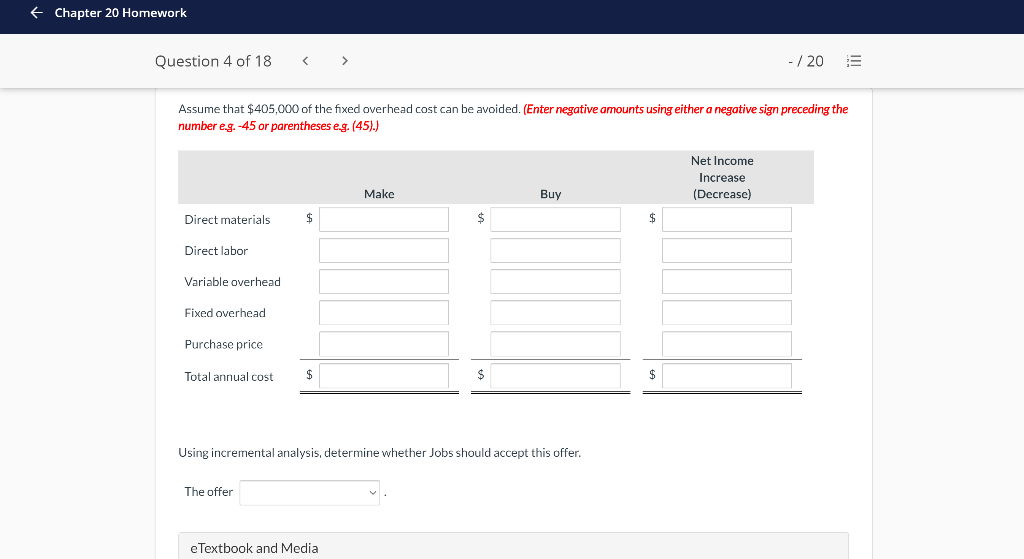Click the Variable overhead Net Income input field
The width and height of the screenshot is (1024, 559).
[727, 281]
